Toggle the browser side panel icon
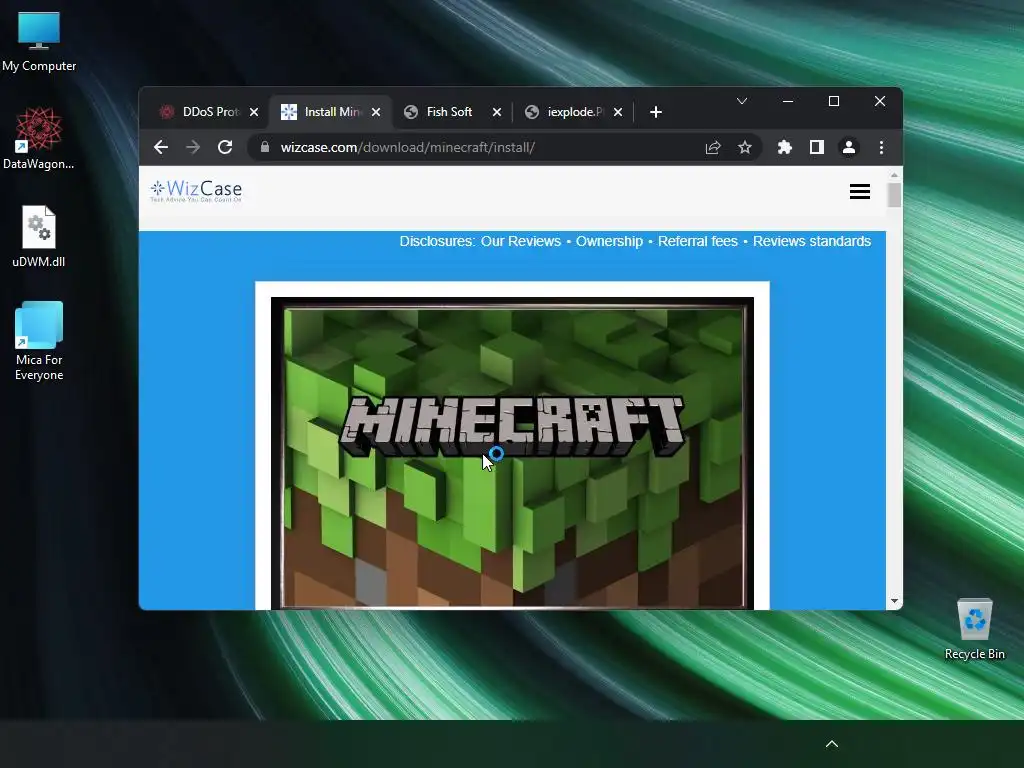1024x768 pixels. click(816, 148)
